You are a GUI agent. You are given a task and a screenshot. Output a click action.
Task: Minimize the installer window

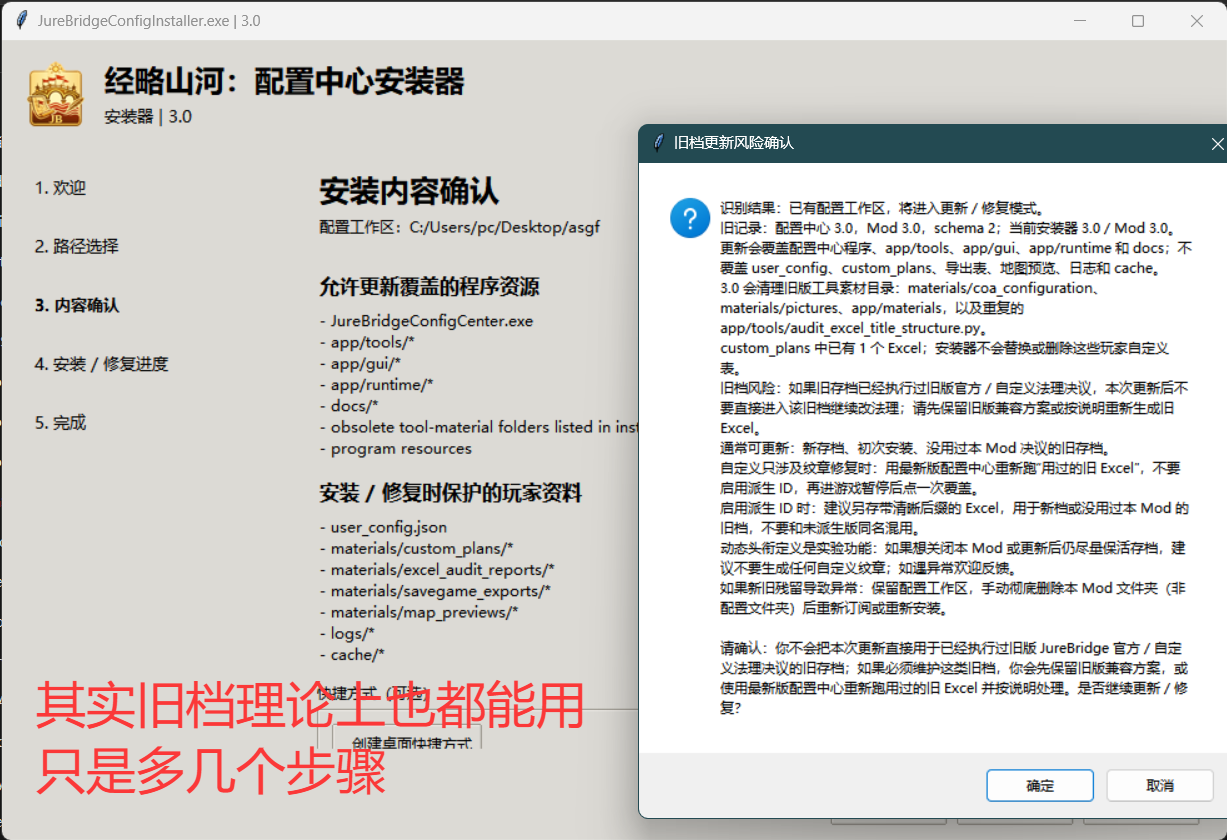(x=1079, y=20)
